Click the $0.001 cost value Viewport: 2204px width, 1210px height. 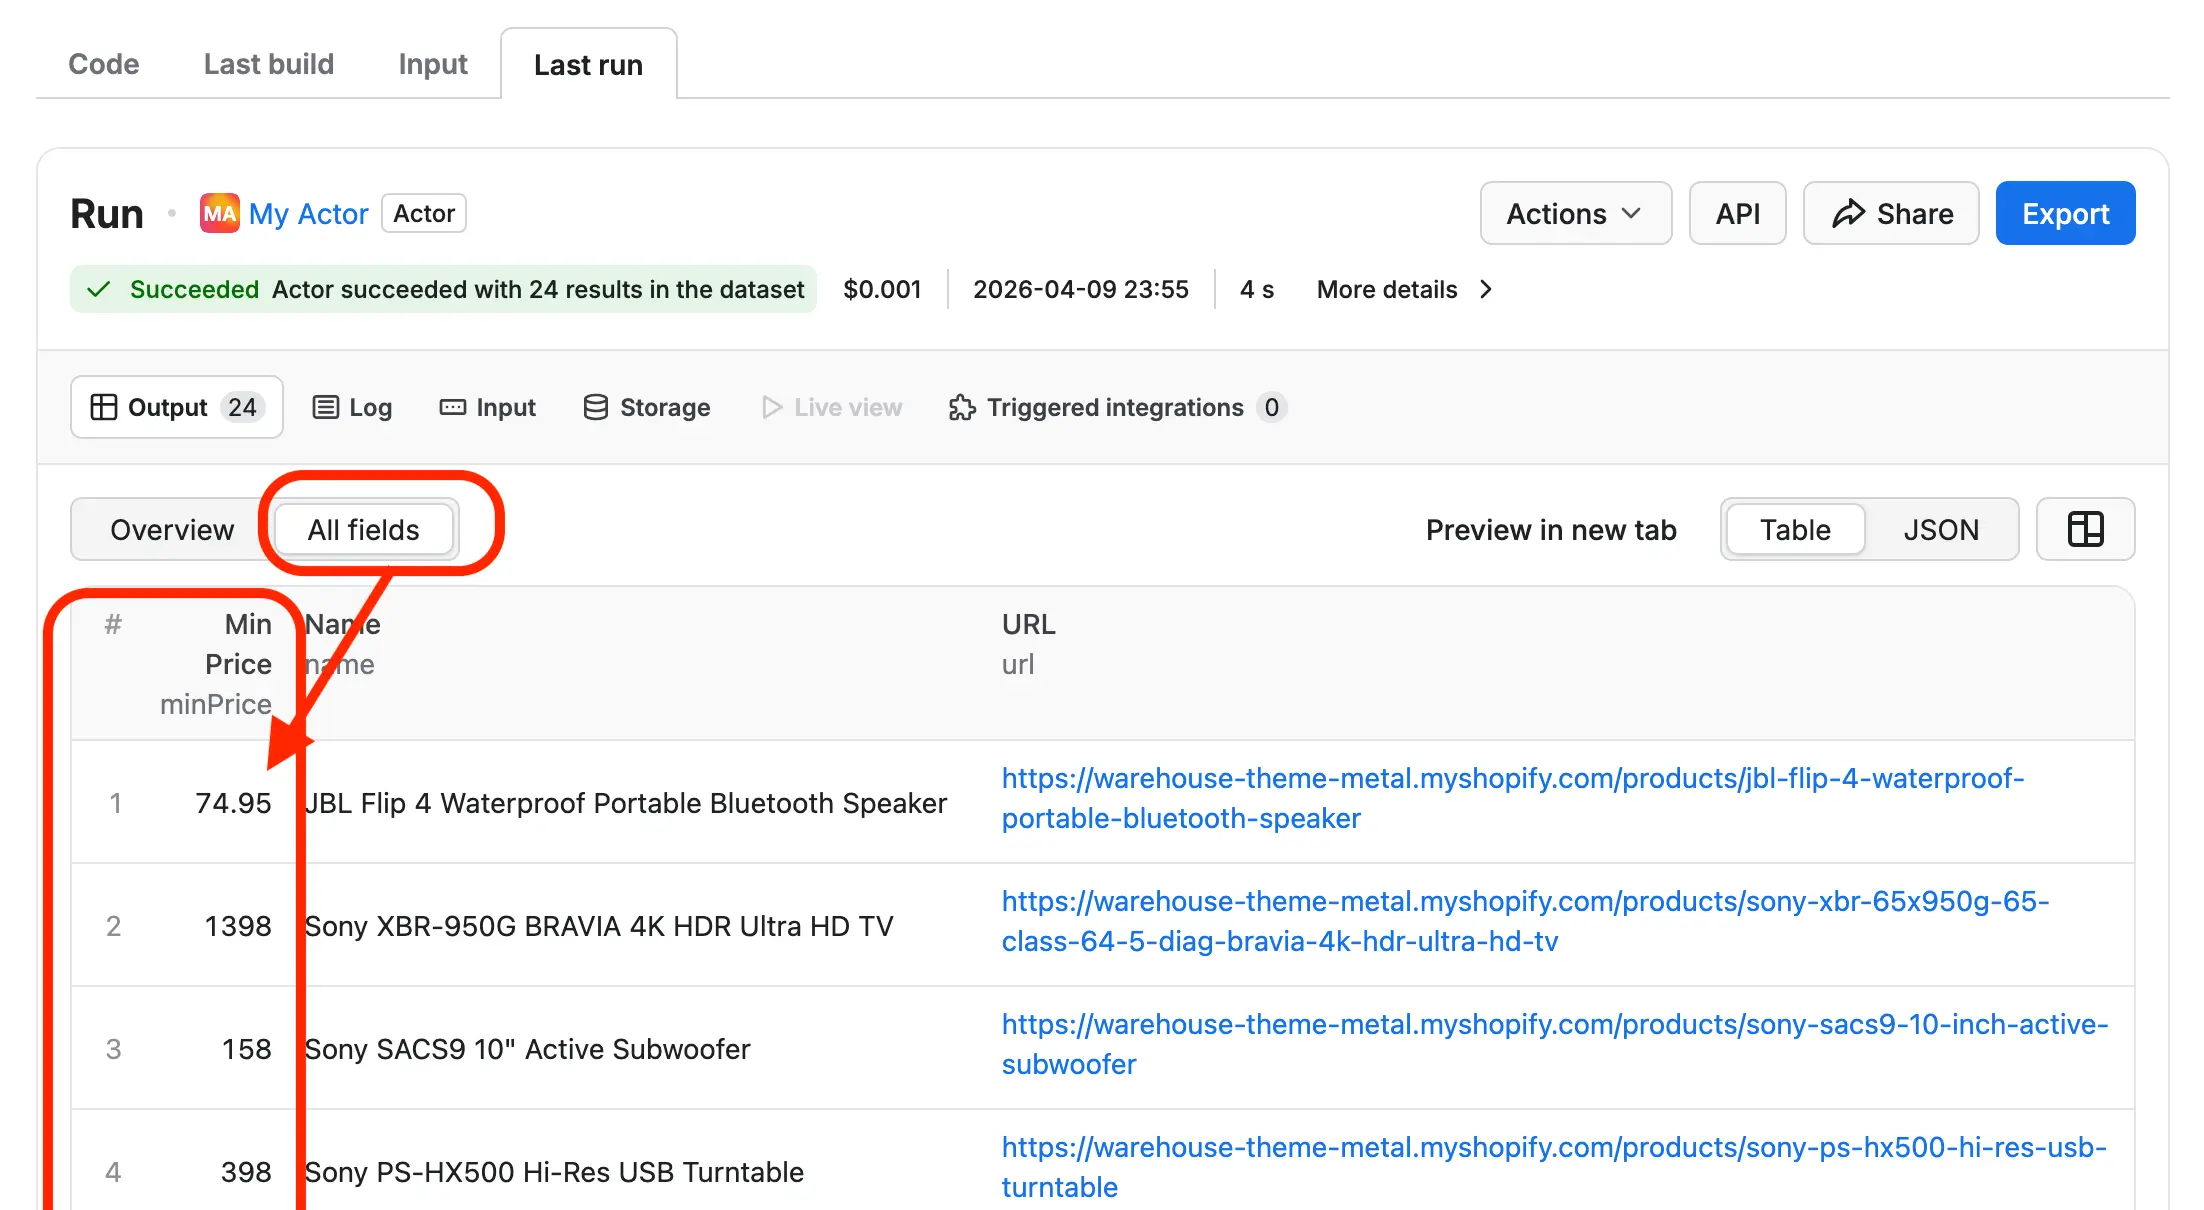(x=882, y=289)
